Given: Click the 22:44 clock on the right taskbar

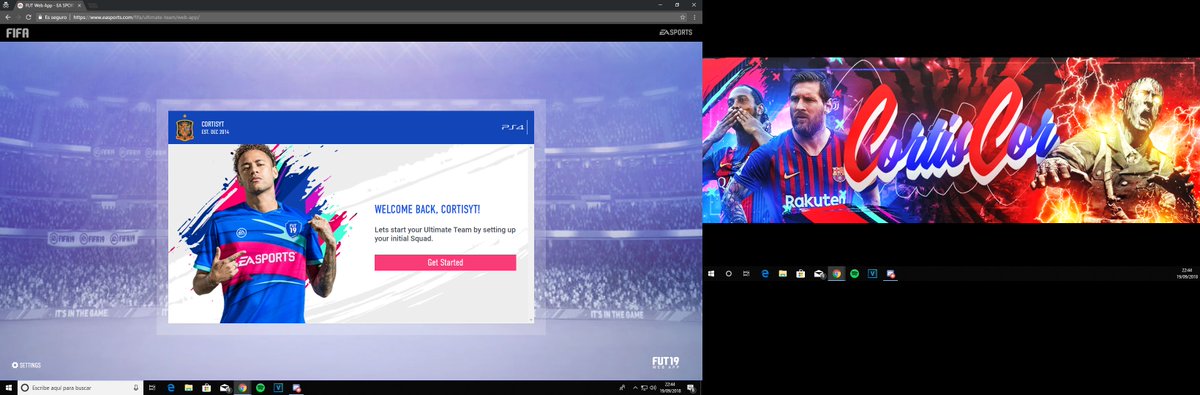Looking at the screenshot, I should pos(1186,273).
